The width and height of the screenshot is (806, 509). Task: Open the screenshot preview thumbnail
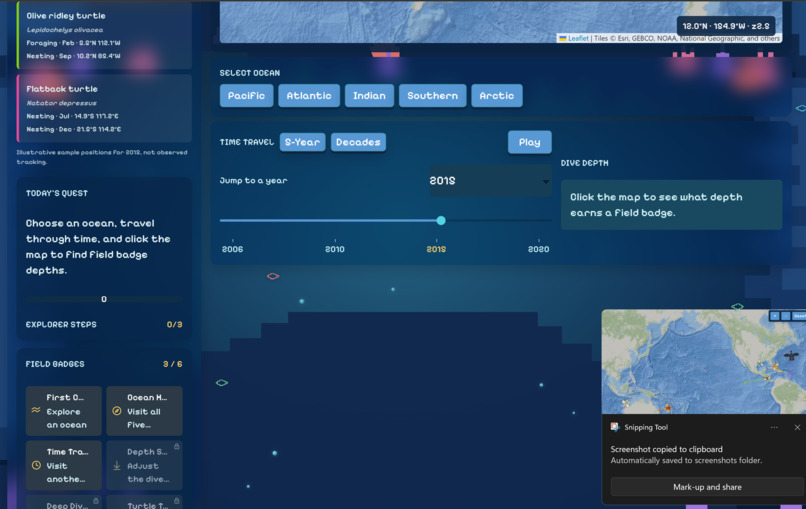point(704,361)
